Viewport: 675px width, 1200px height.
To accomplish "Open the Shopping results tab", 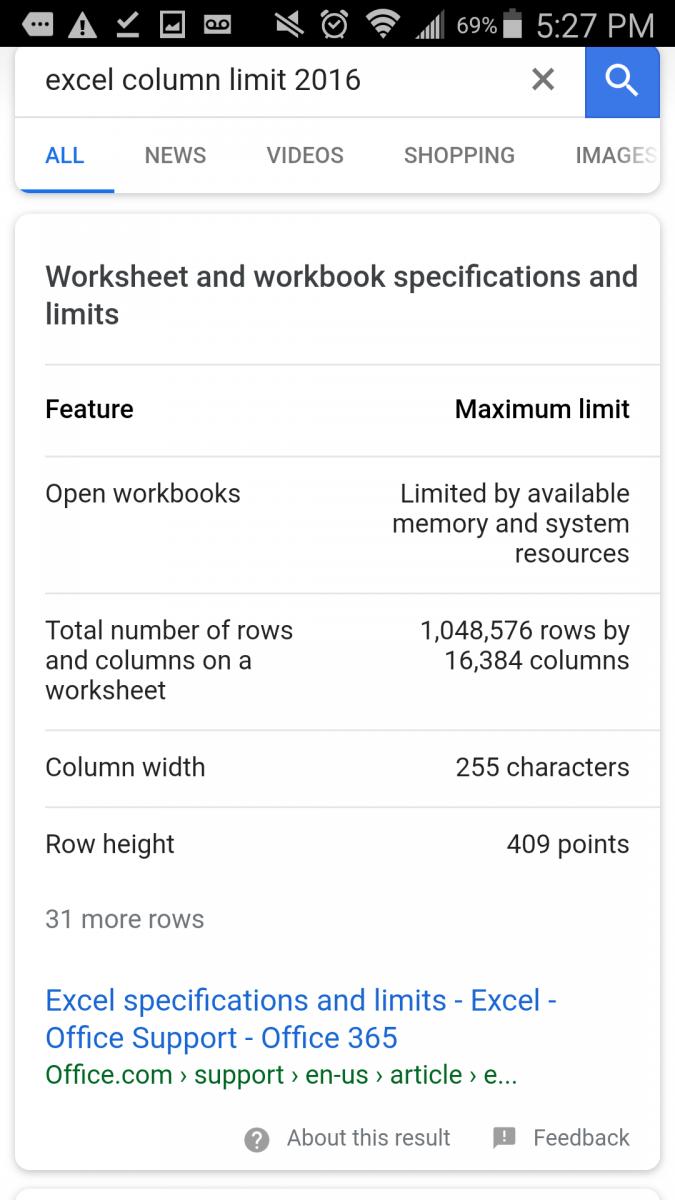I will [x=459, y=155].
